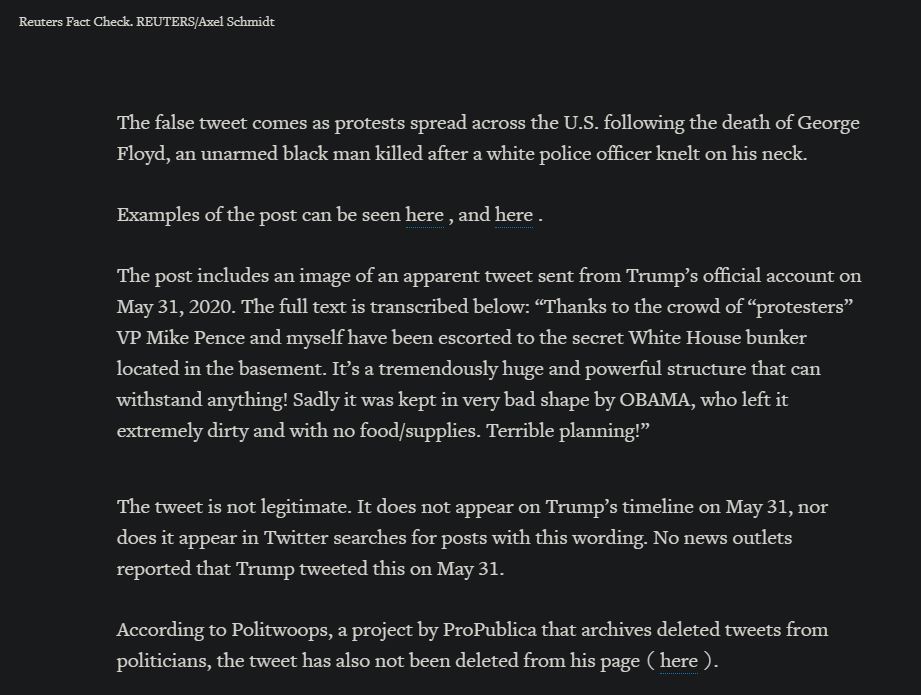Click the words "Terrible planning!" in the quote
This screenshot has width=921, height=695.
point(567,431)
